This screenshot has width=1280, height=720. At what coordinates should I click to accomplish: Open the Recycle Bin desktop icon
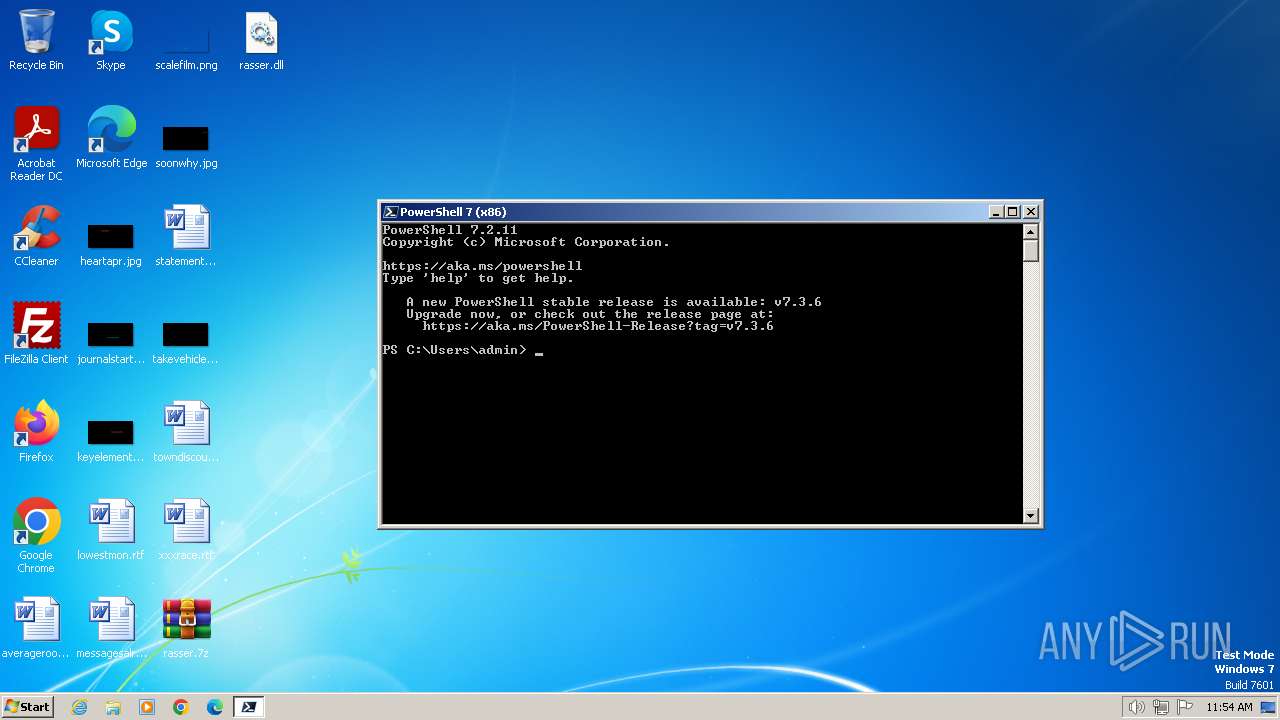click(36, 40)
